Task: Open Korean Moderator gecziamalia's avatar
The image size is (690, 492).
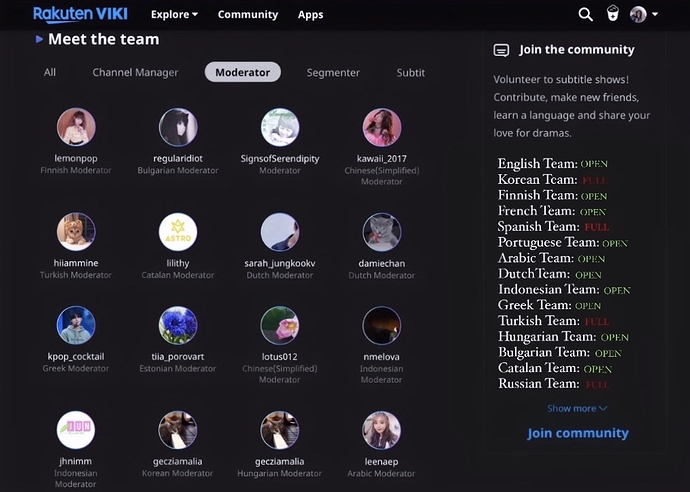Action: [178, 430]
